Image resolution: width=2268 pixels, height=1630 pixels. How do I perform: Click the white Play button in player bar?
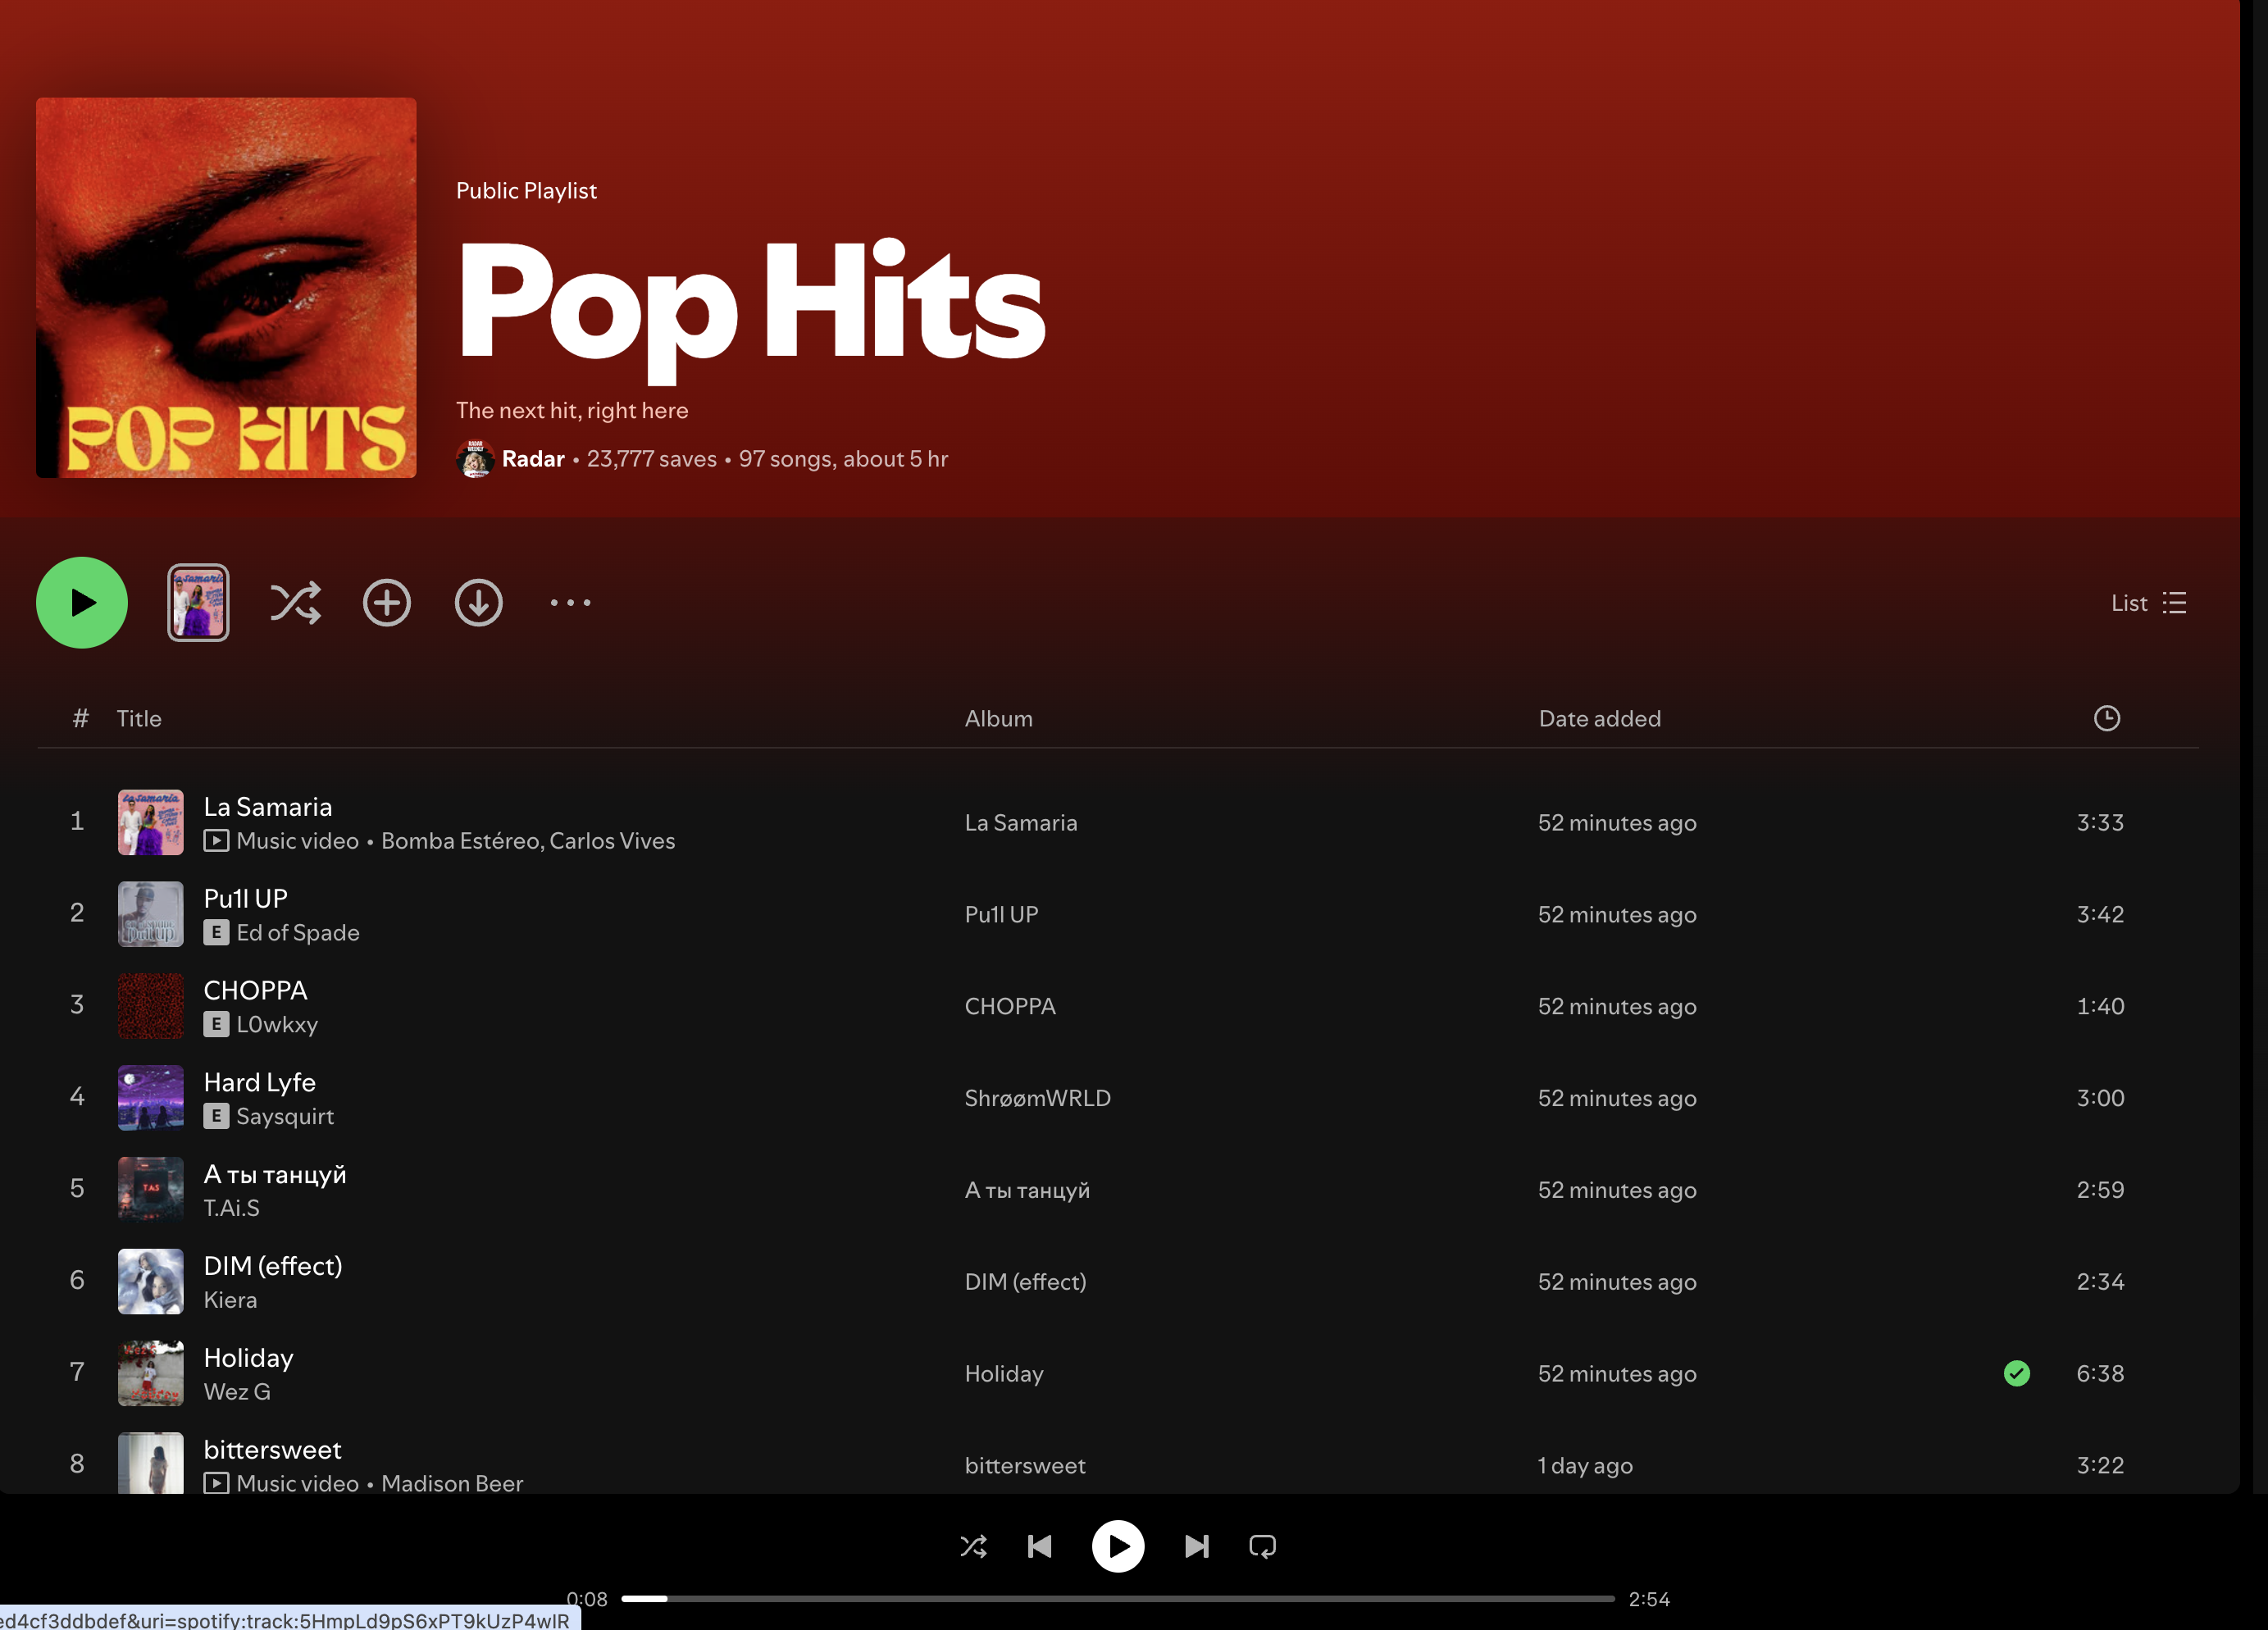pyautogui.click(x=1118, y=1547)
